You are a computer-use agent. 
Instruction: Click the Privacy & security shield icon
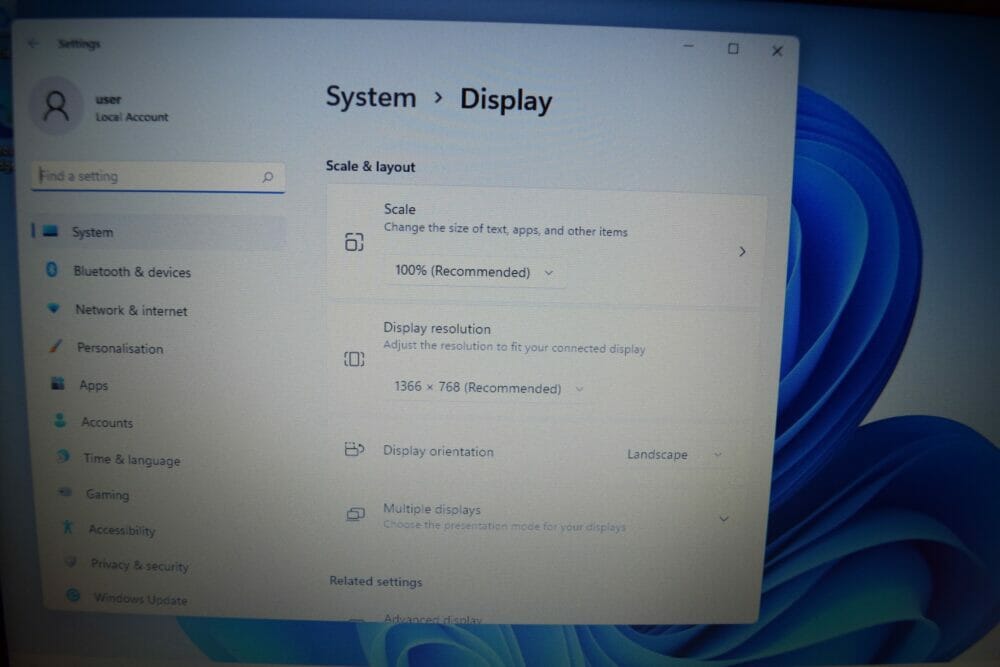70,562
